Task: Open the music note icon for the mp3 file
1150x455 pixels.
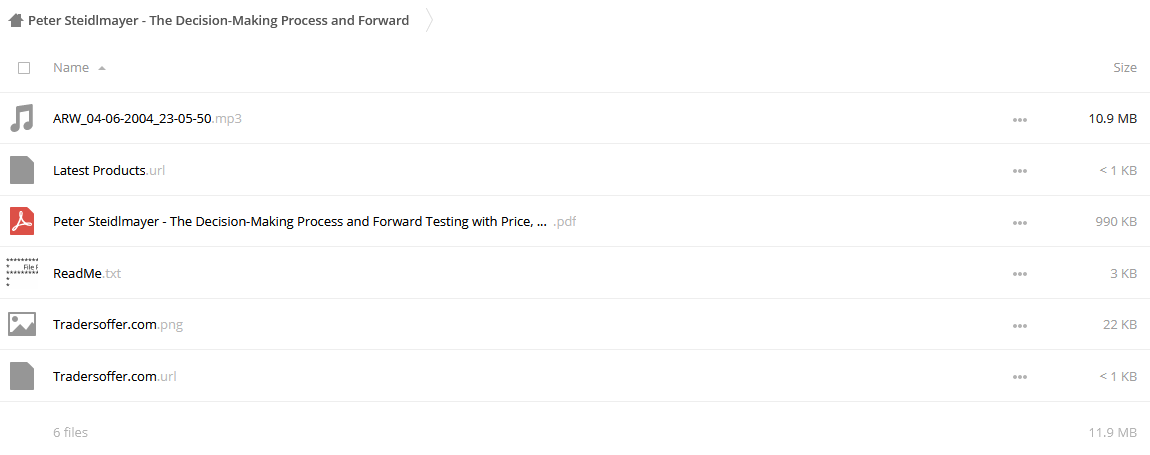Action: [22, 118]
